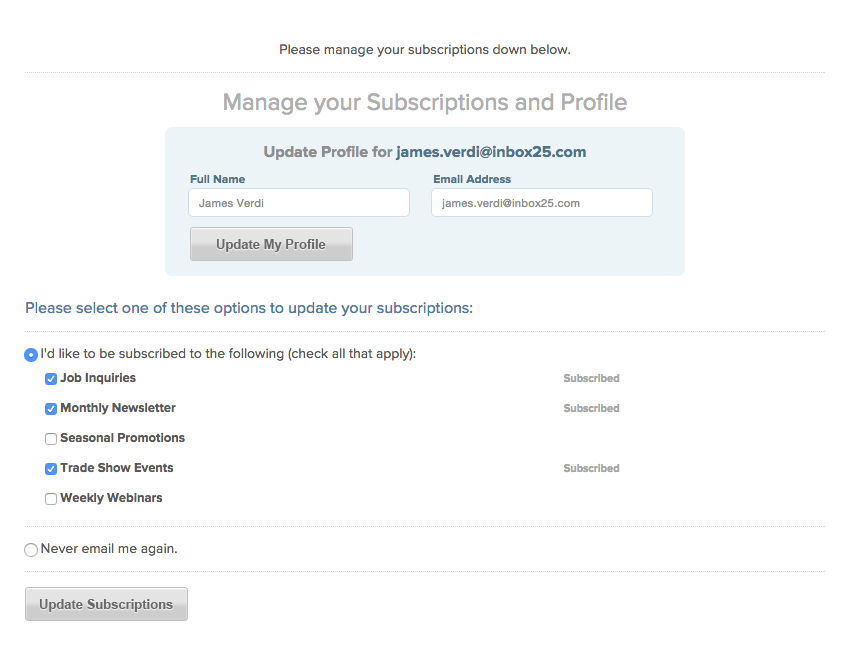Click the Monthly Newsletter label text
This screenshot has width=851, height=647.
coord(118,408)
